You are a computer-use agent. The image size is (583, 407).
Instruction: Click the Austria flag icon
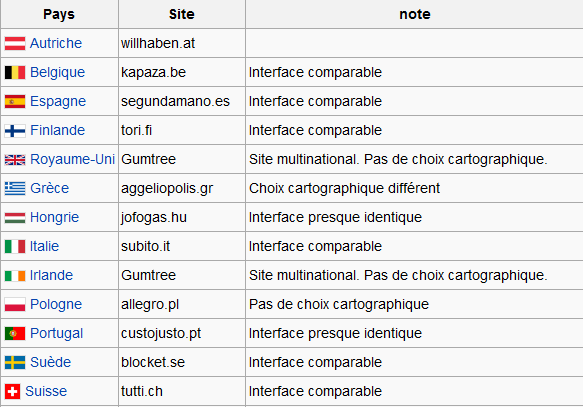(15, 43)
